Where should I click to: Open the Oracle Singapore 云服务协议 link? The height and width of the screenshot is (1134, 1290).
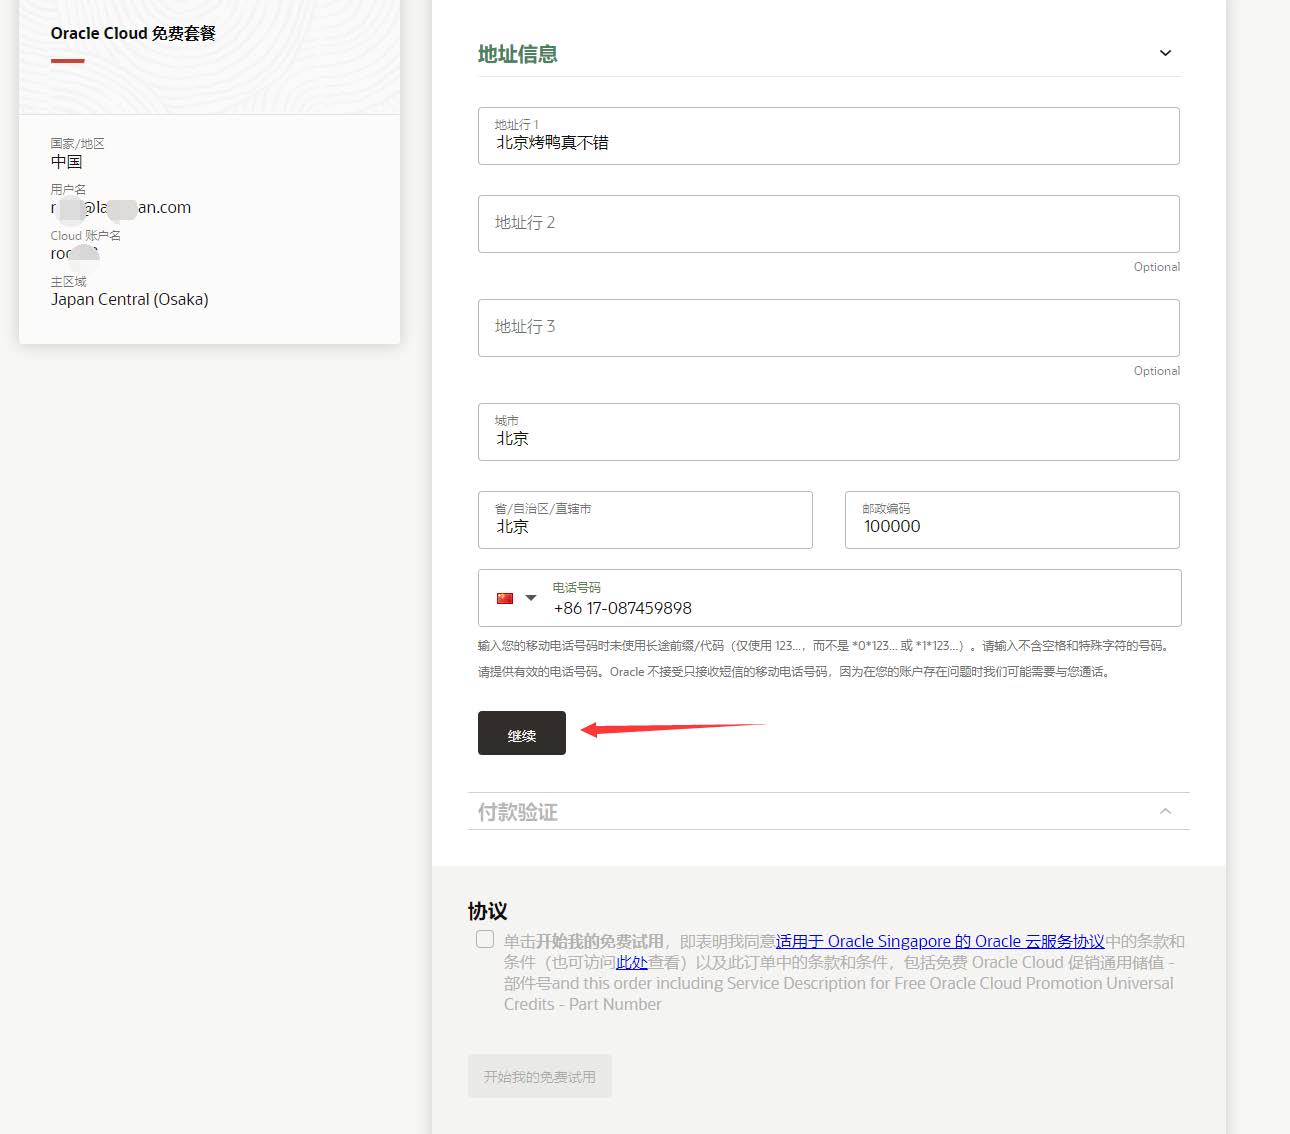940,941
